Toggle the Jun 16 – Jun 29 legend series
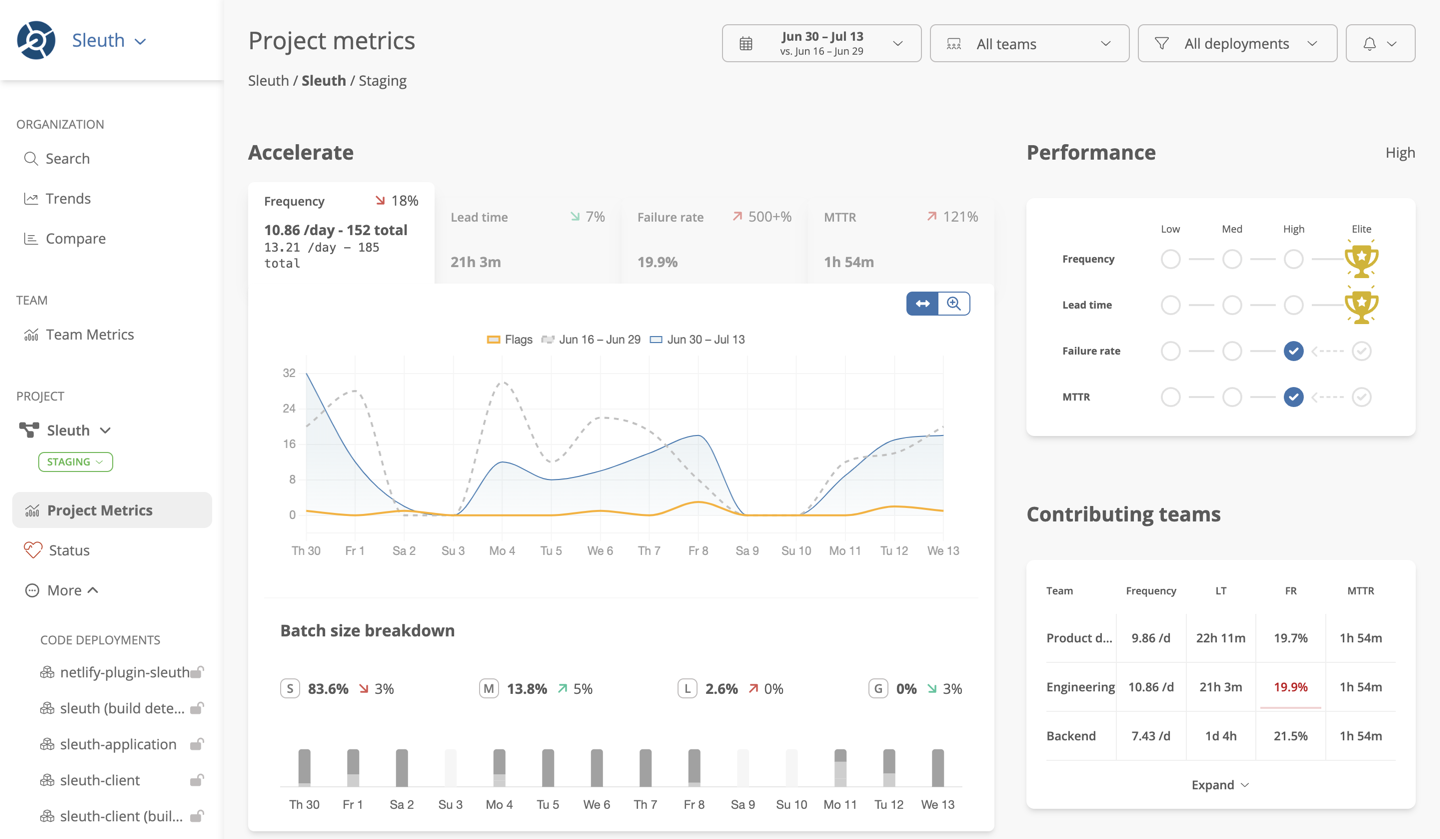1440x839 pixels. tap(591, 340)
